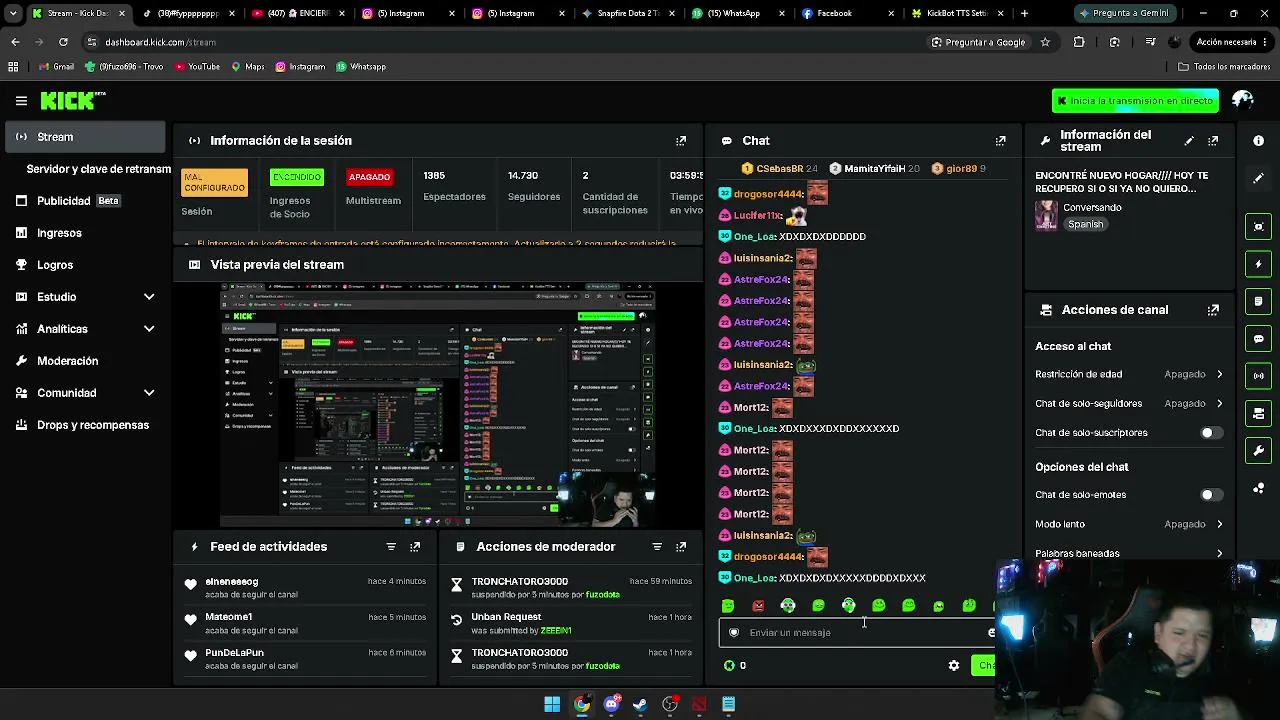The height and width of the screenshot is (720, 1280).
Task: Open the Todos los marcadores folder
Action: pyautogui.click(x=1224, y=67)
